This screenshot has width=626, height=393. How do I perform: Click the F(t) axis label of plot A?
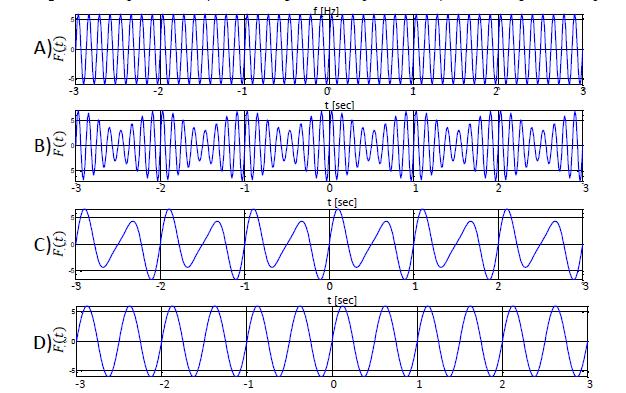coord(60,50)
